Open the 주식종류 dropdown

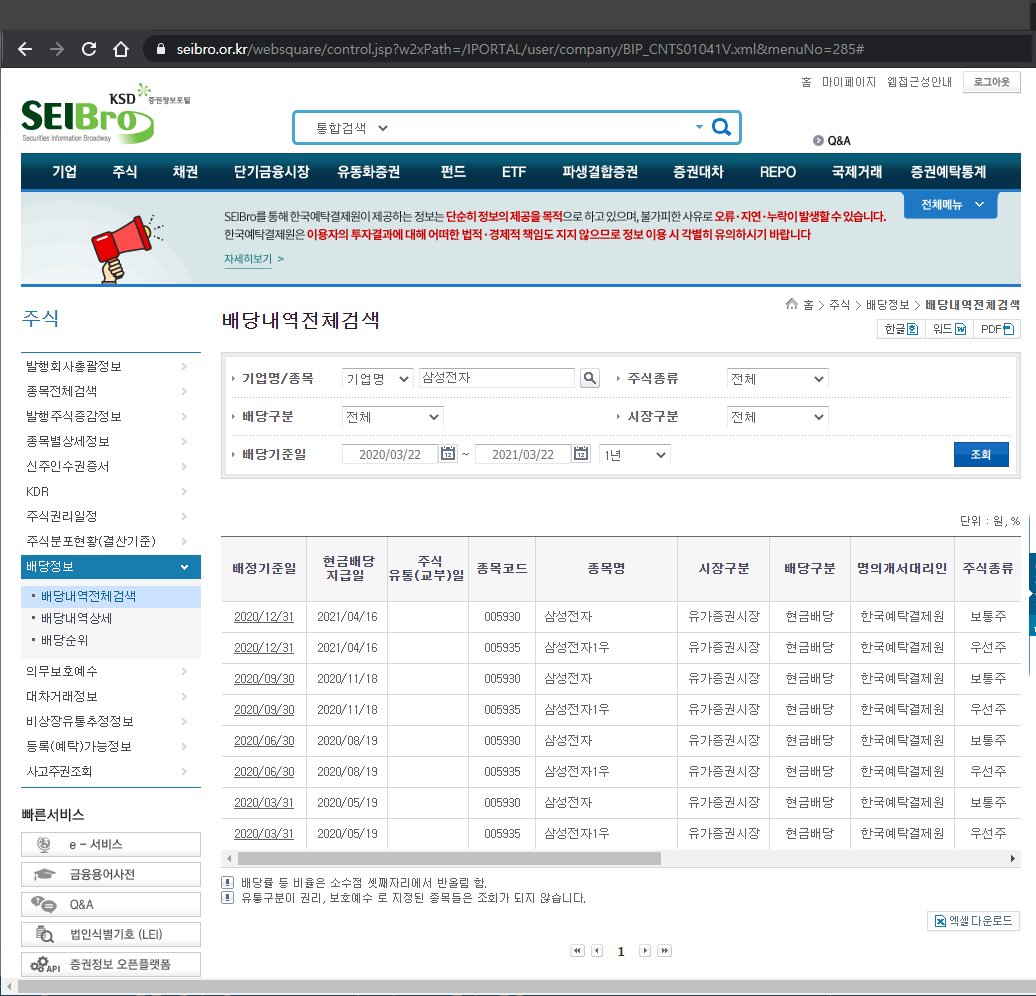[777, 379]
